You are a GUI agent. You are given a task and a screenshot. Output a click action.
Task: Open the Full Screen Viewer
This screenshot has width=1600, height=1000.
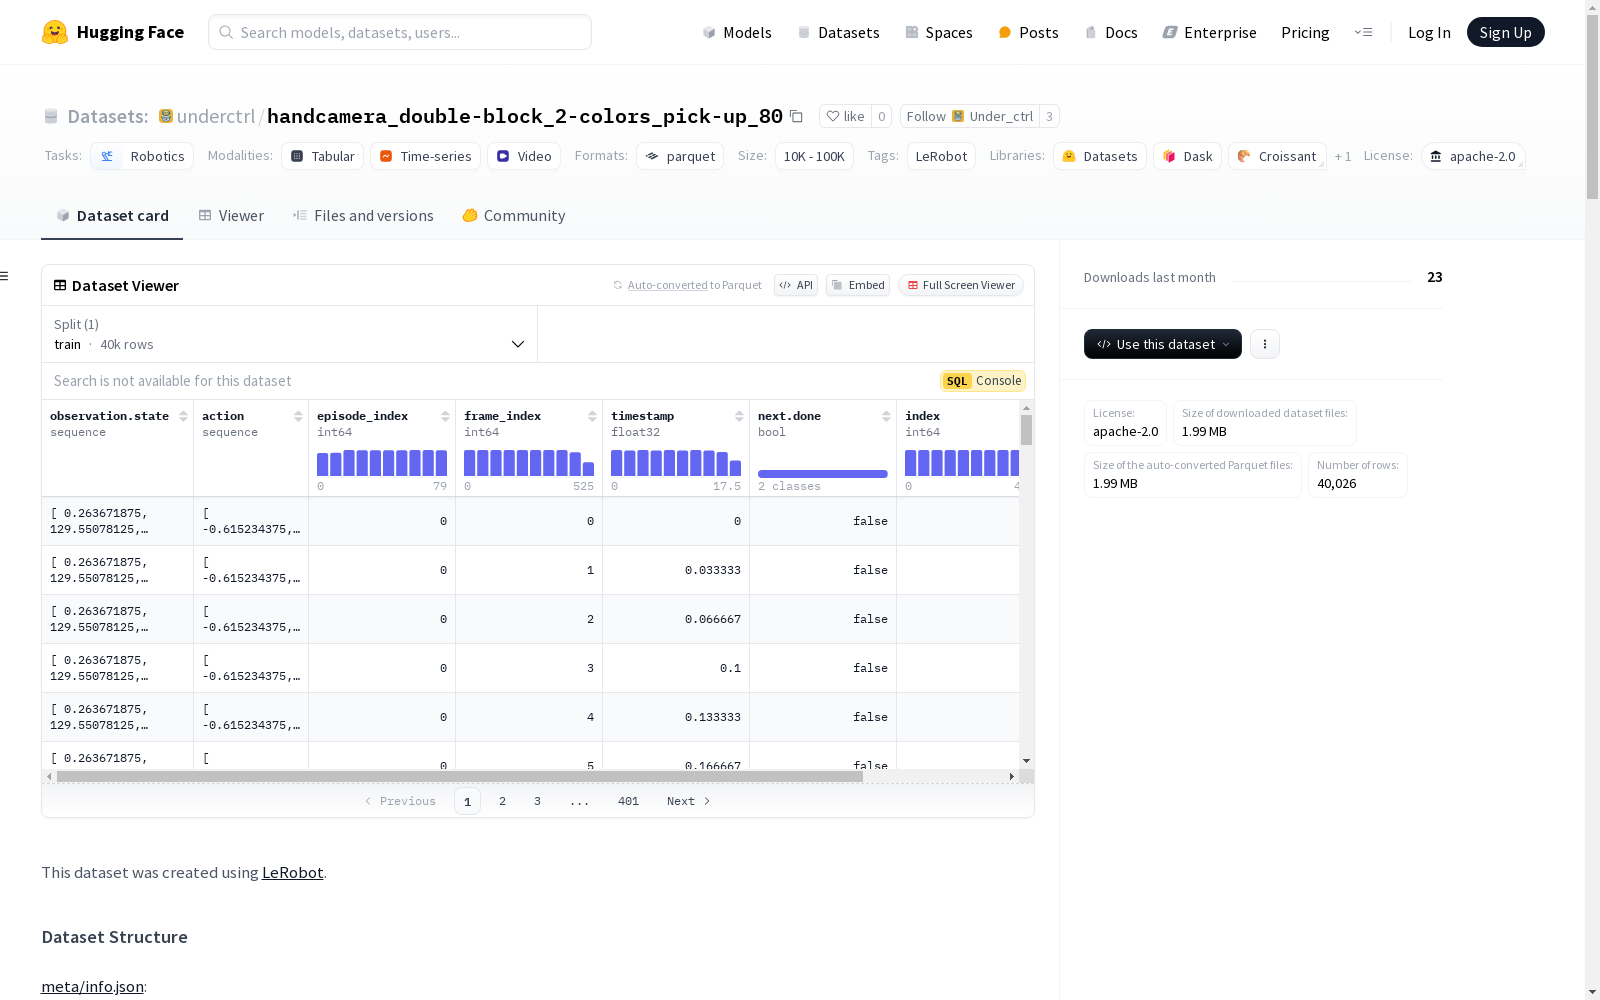coord(961,285)
